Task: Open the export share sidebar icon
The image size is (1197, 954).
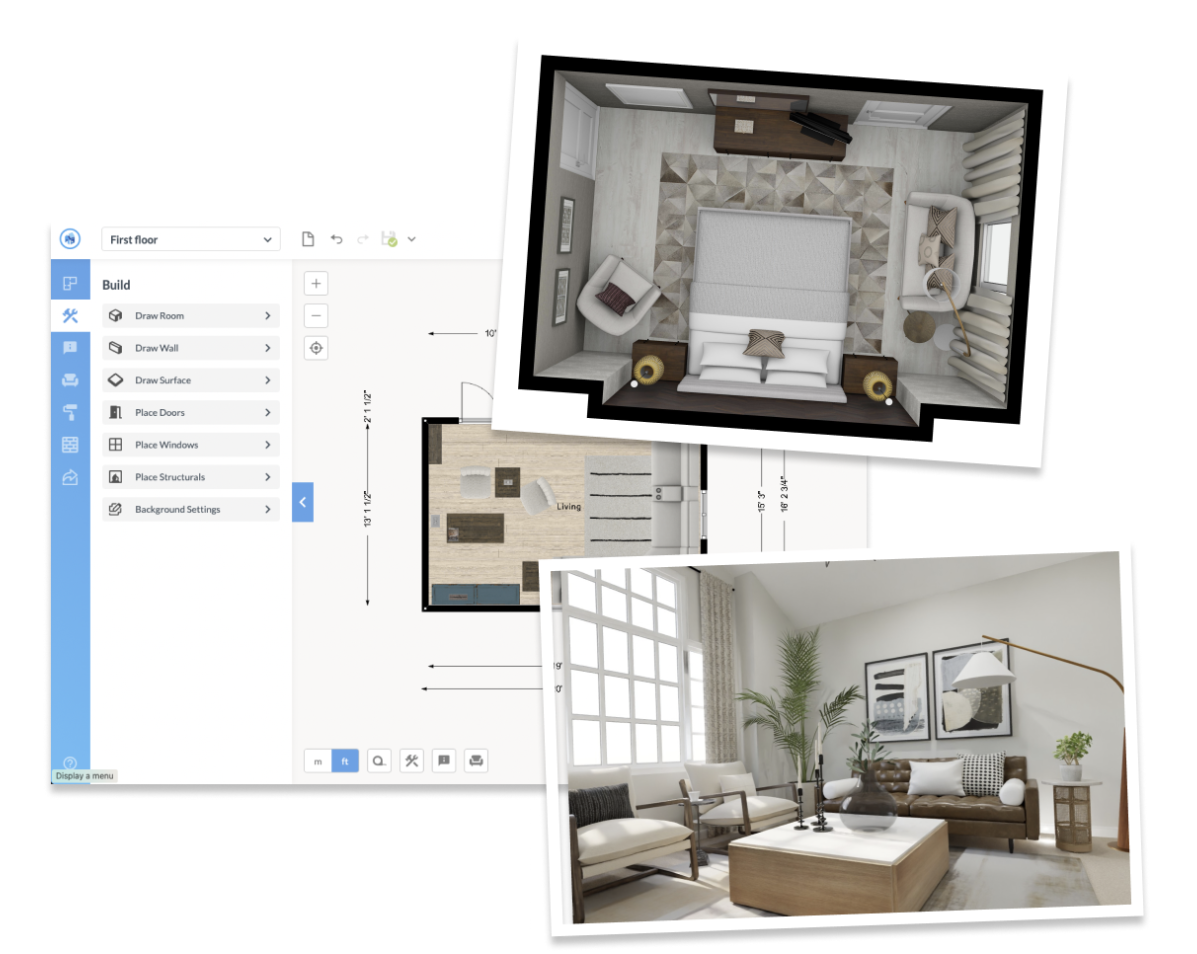Action: click(70, 477)
